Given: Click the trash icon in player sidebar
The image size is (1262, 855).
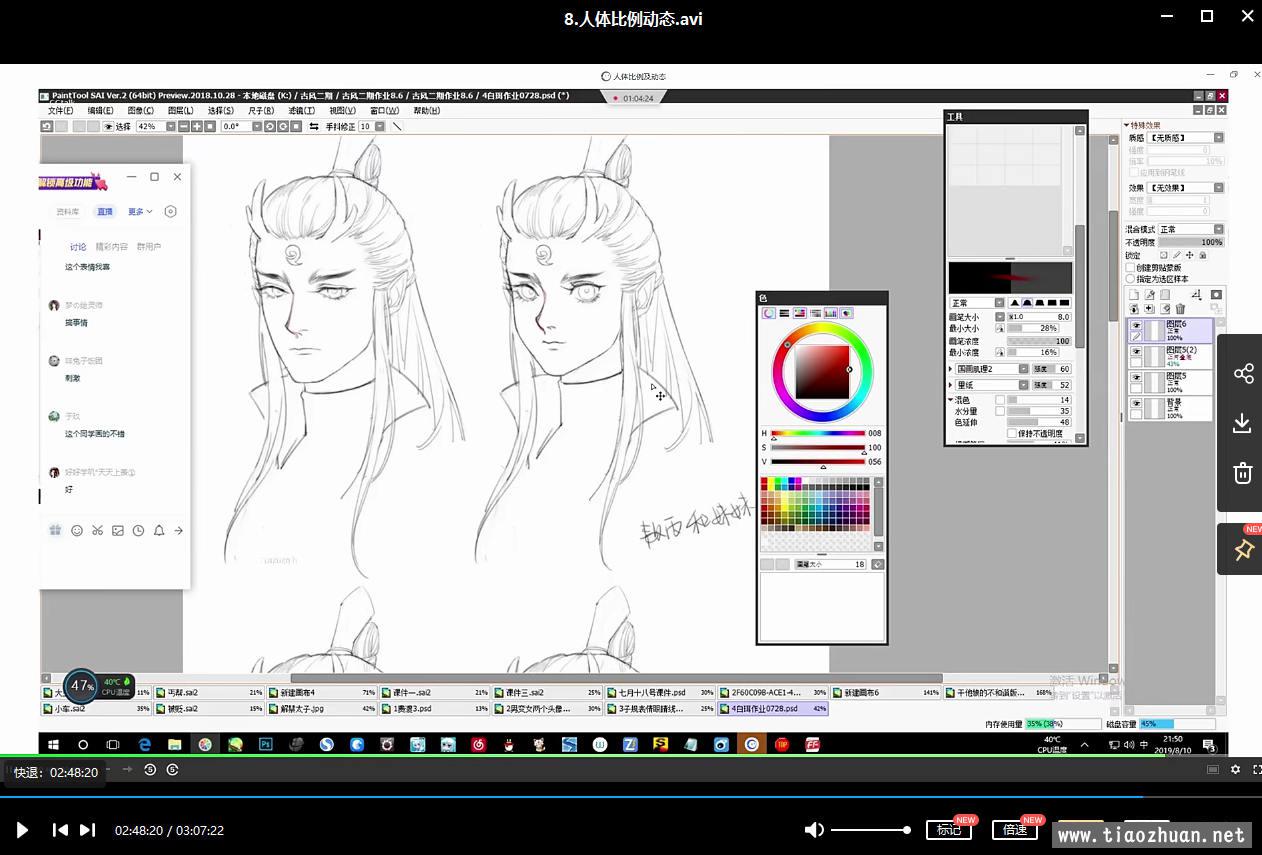Looking at the screenshot, I should (1243, 473).
